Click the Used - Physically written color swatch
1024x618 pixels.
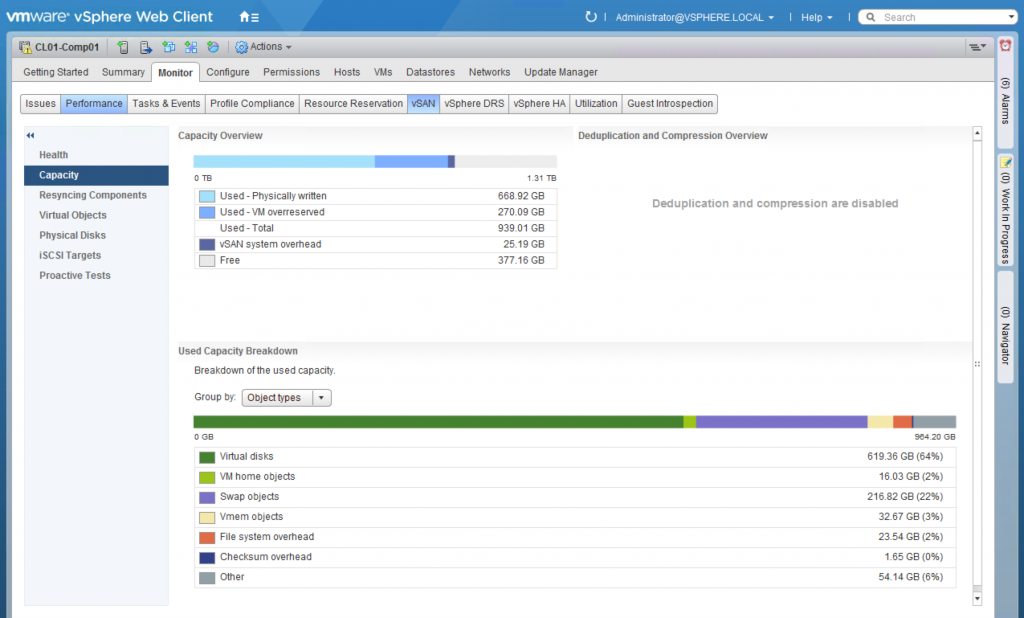[207, 196]
